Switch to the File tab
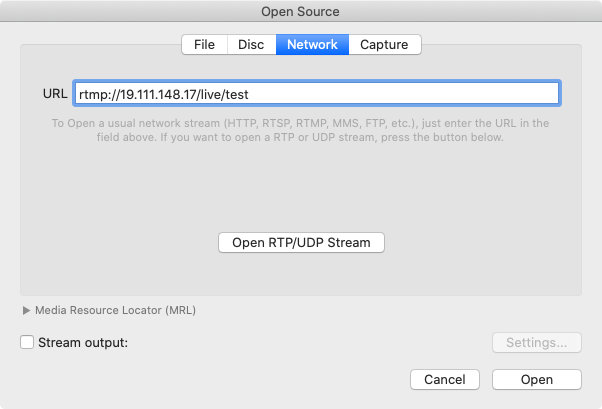The width and height of the screenshot is (602, 409). [204, 44]
